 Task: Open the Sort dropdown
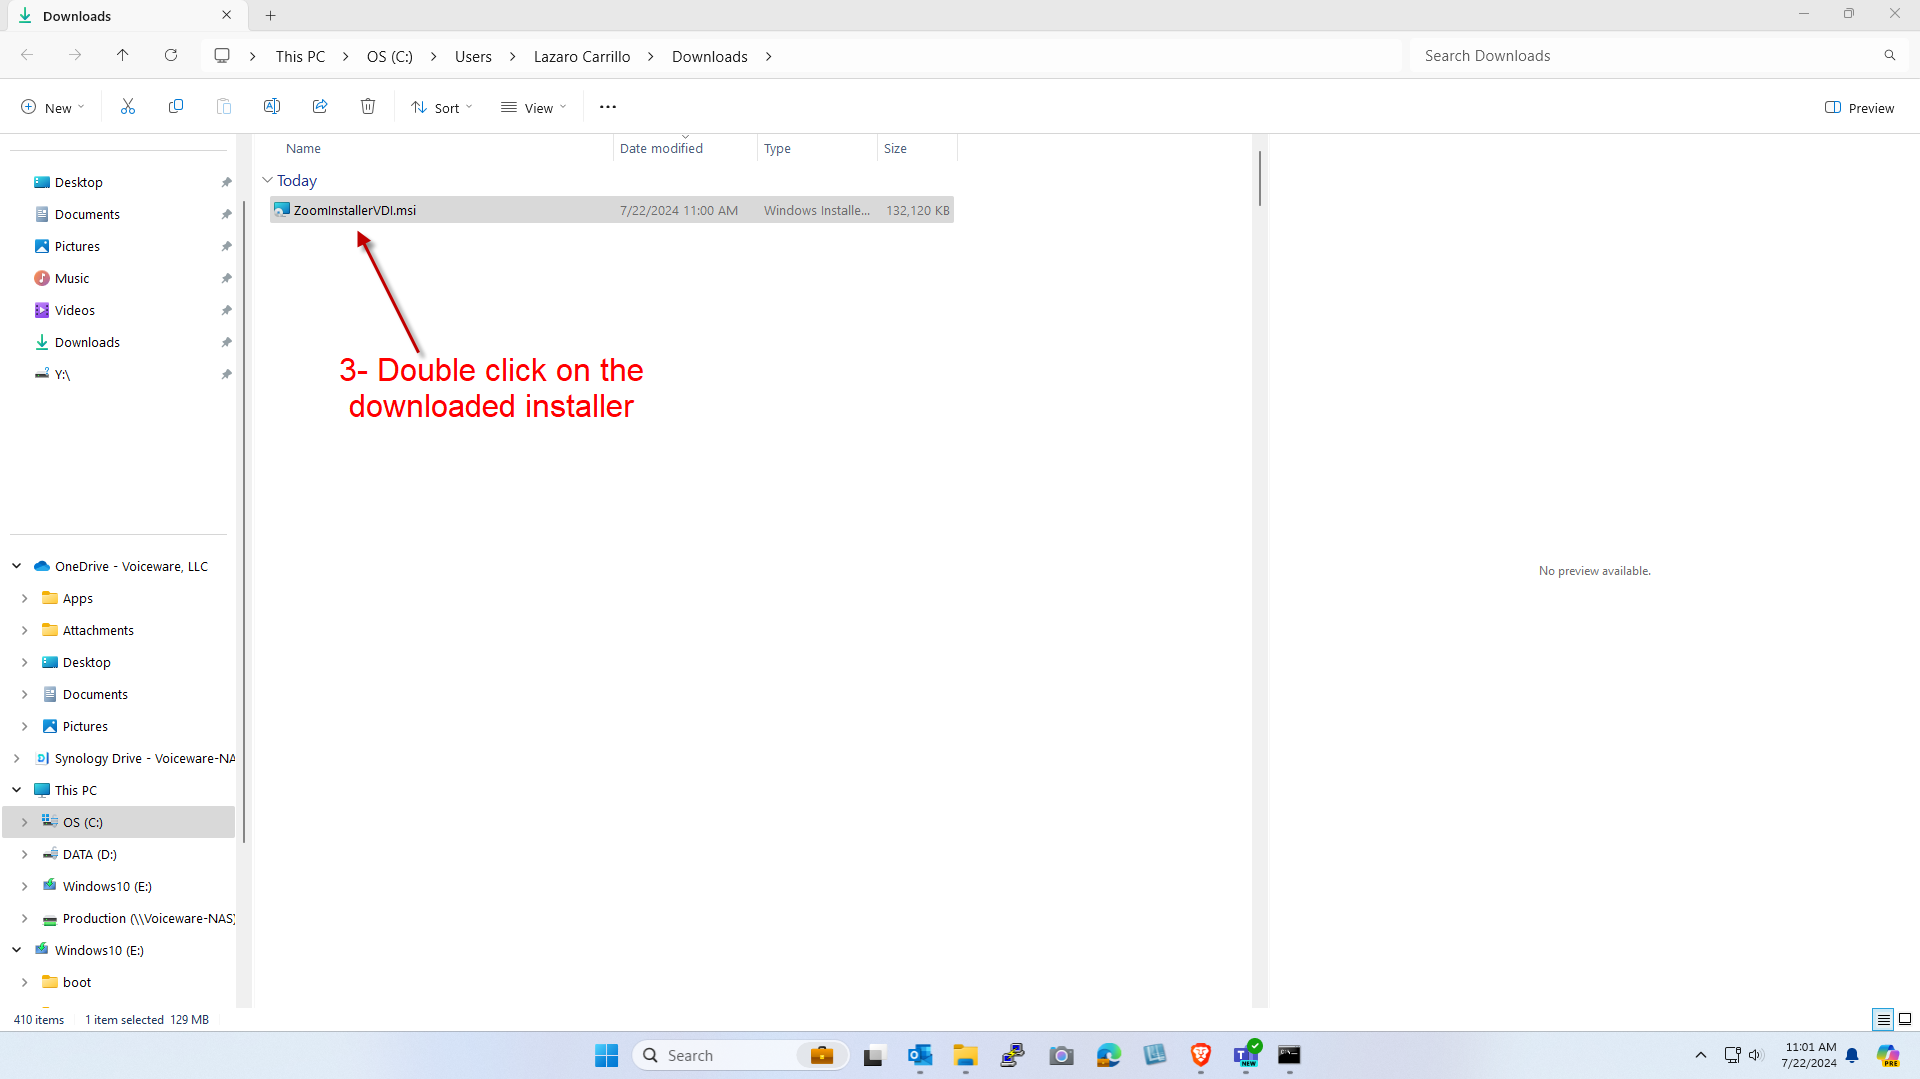point(441,108)
